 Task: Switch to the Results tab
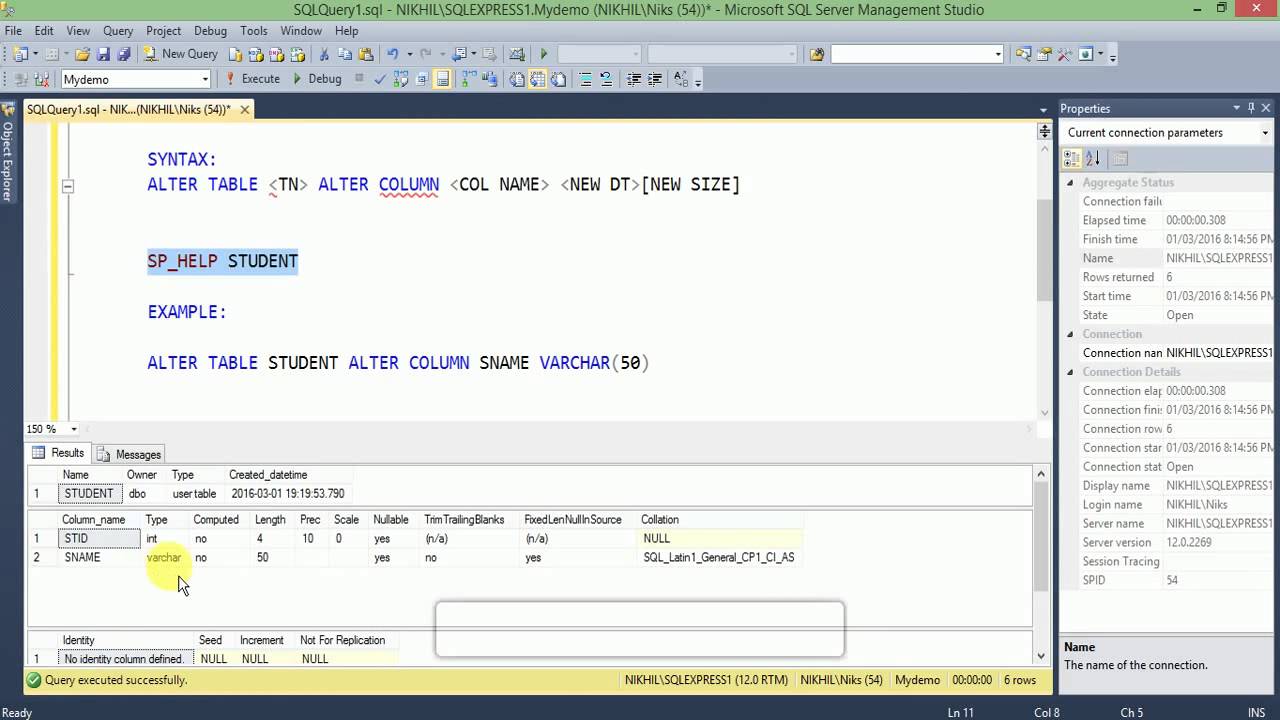point(59,453)
